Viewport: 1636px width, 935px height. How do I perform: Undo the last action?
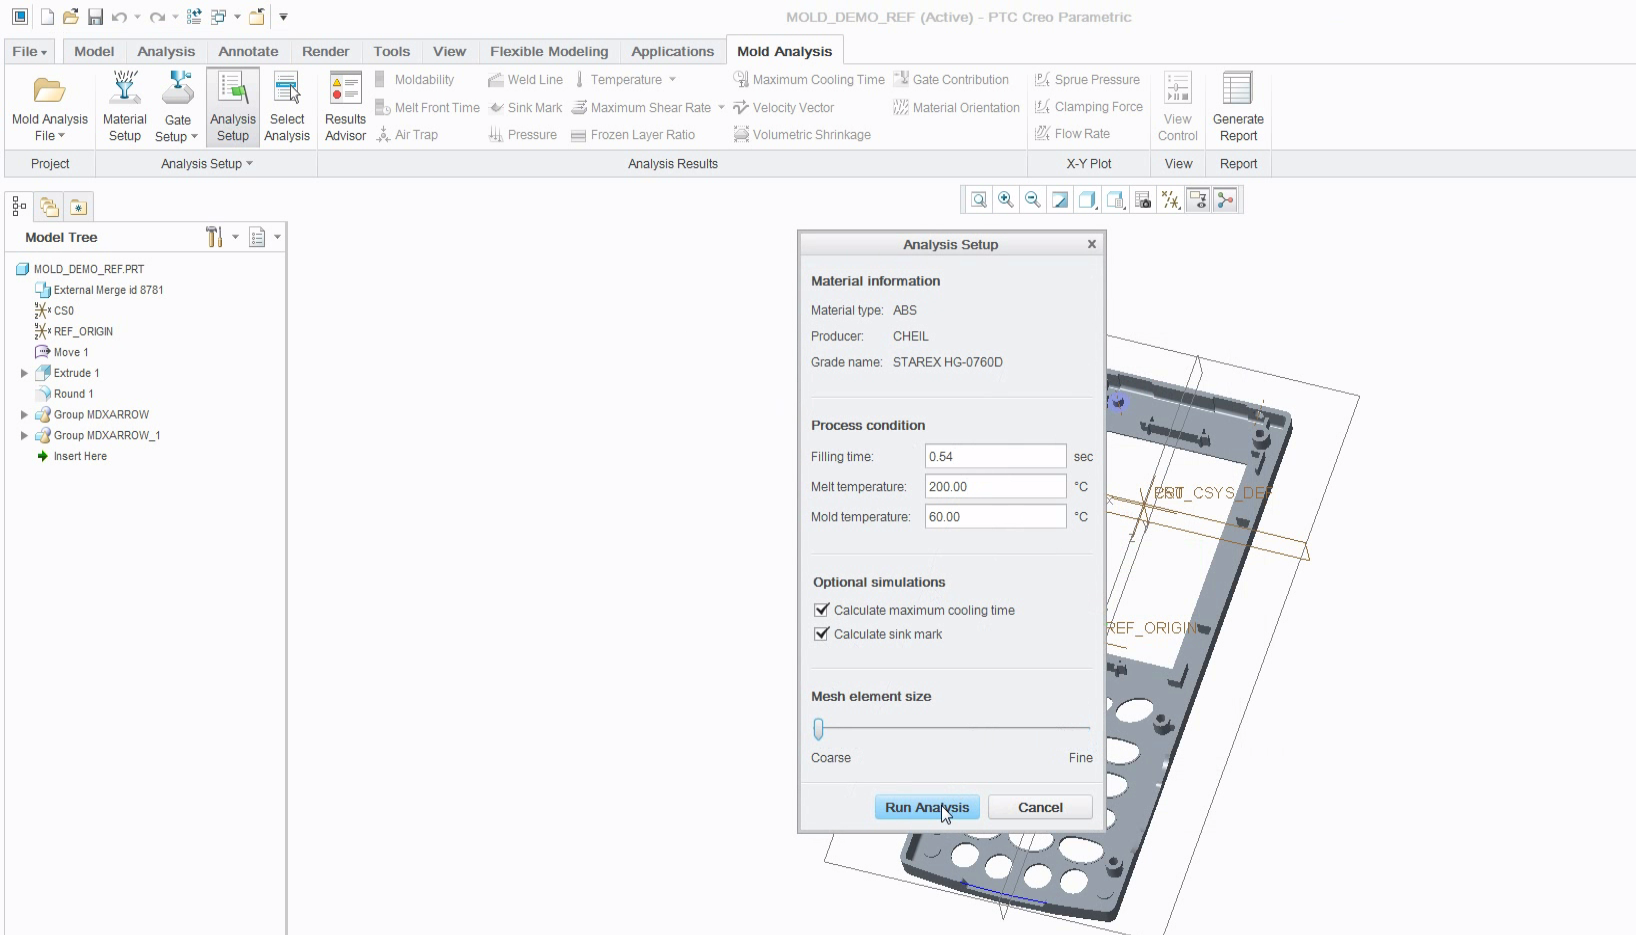click(119, 17)
